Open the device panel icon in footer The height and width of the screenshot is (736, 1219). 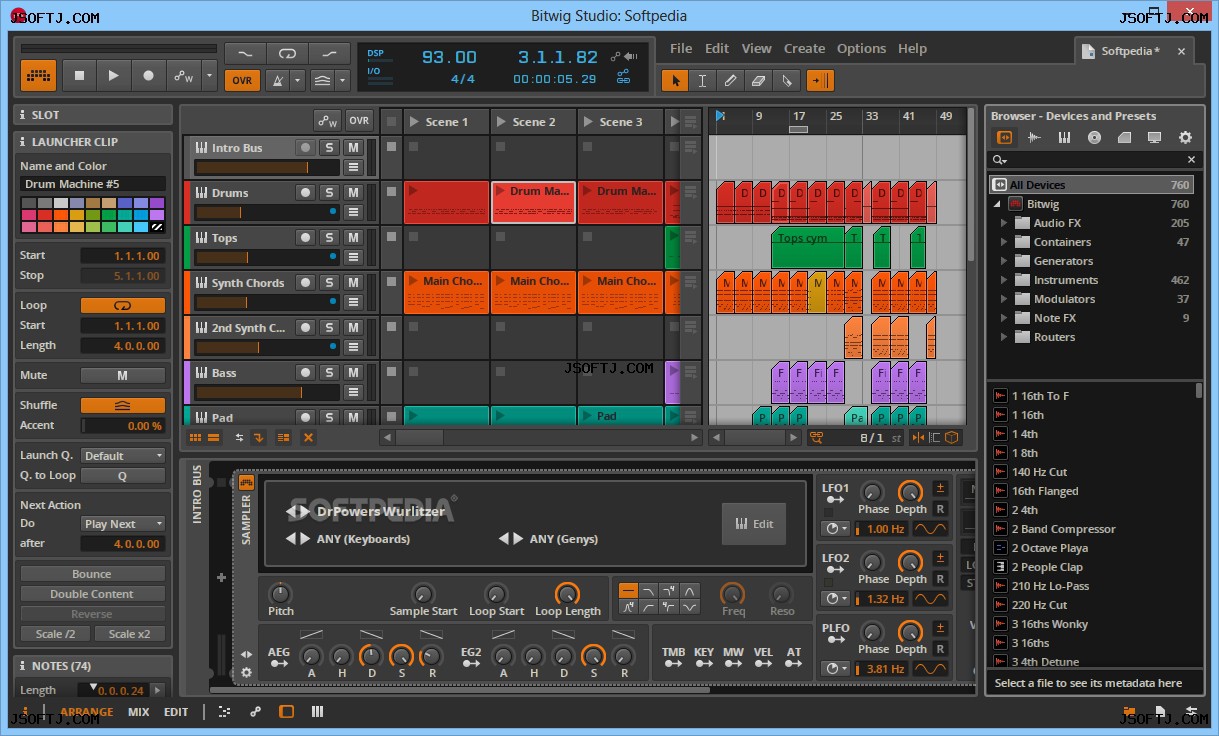[x=286, y=712]
